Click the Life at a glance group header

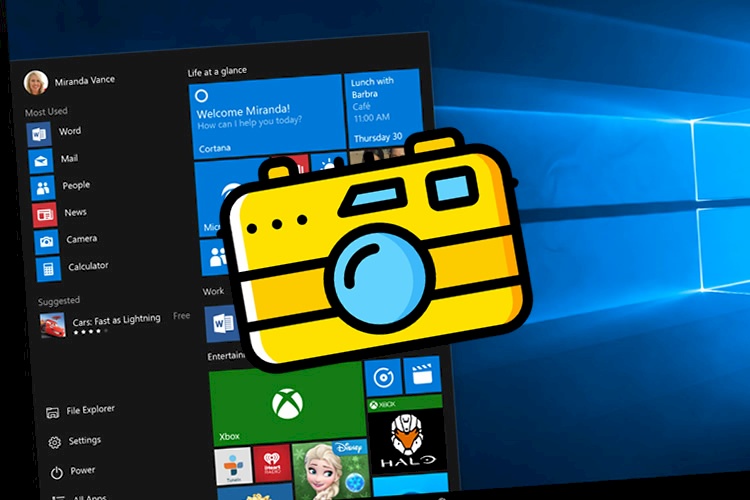pos(217,72)
